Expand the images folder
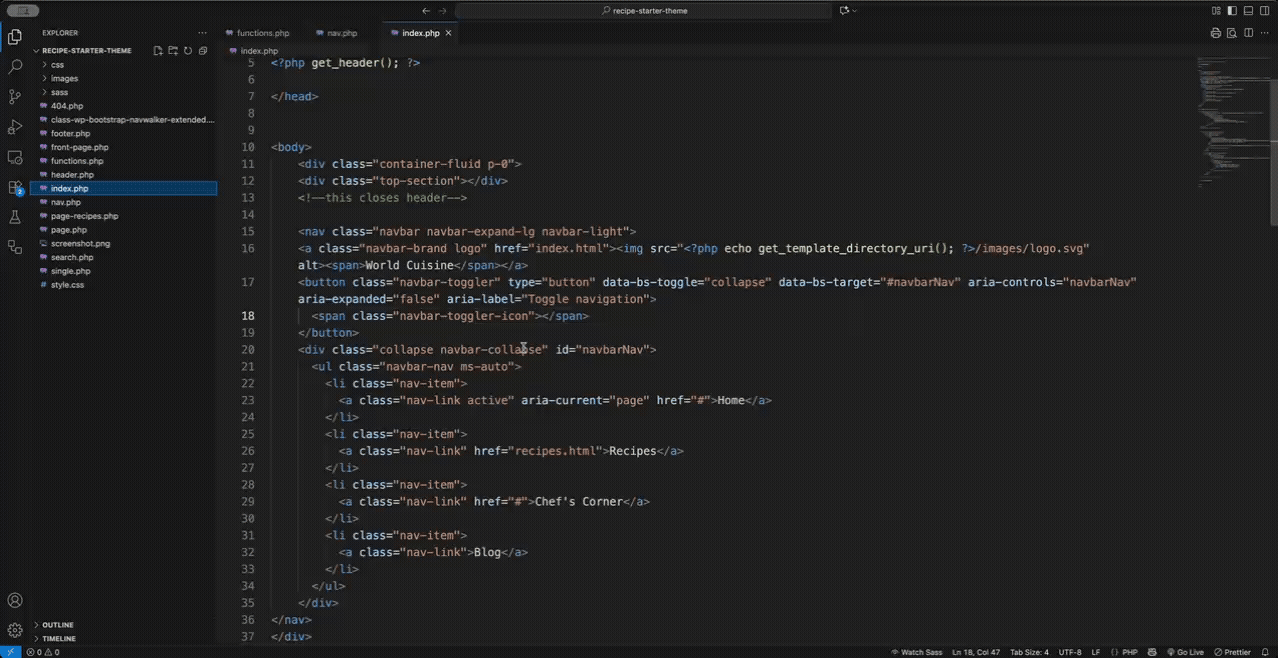 tap(64, 78)
